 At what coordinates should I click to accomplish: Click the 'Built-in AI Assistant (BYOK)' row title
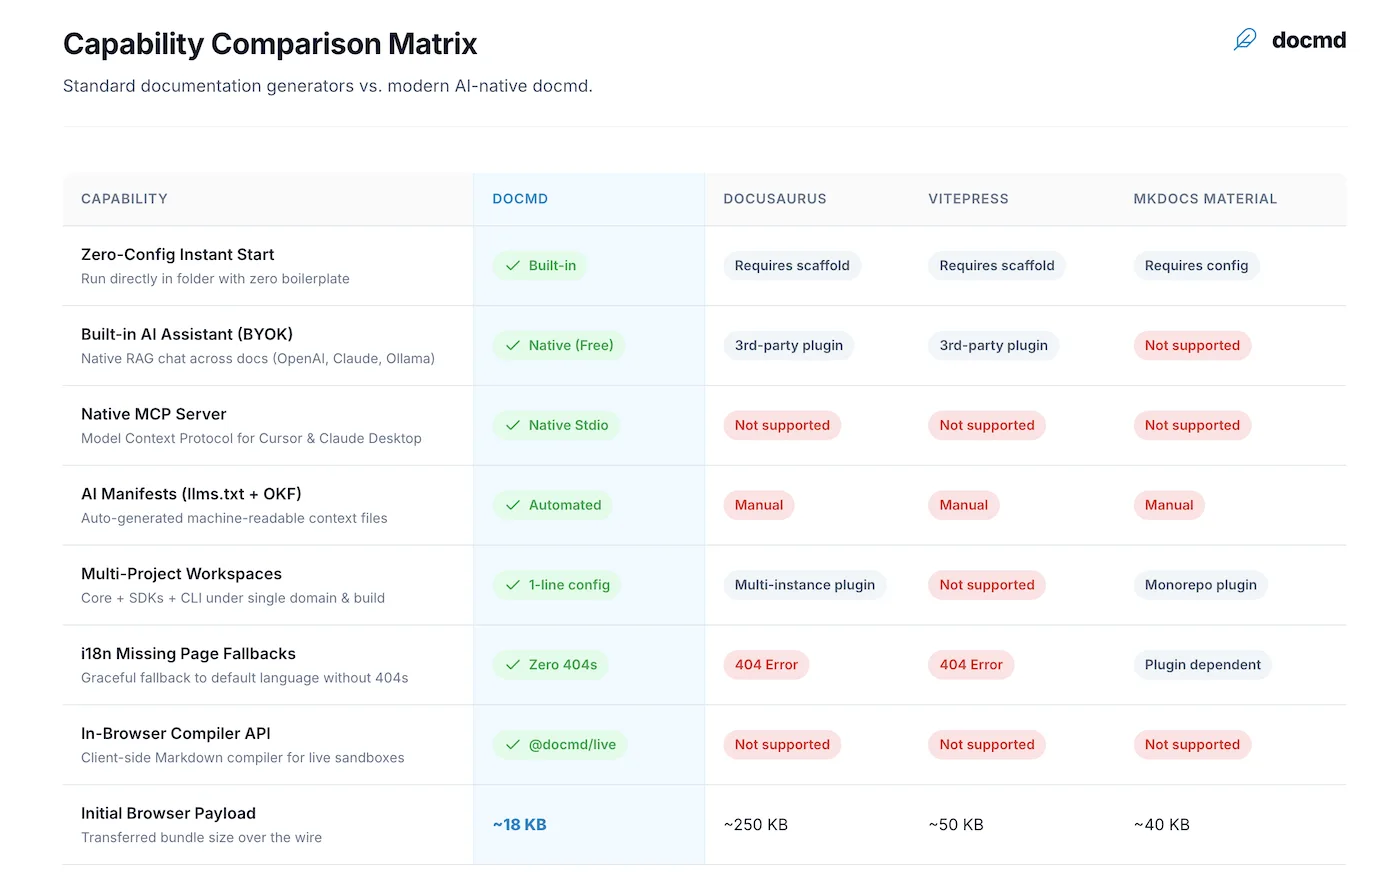(187, 335)
